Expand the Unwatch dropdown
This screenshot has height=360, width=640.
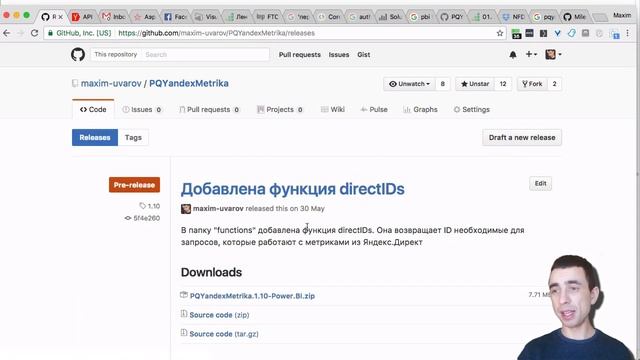tap(409, 84)
